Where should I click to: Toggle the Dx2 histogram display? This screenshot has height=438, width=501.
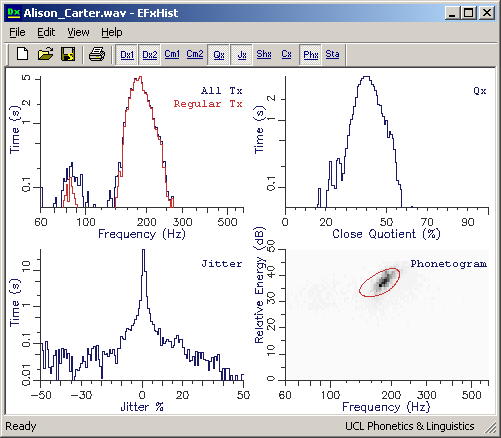pyautogui.click(x=150, y=55)
